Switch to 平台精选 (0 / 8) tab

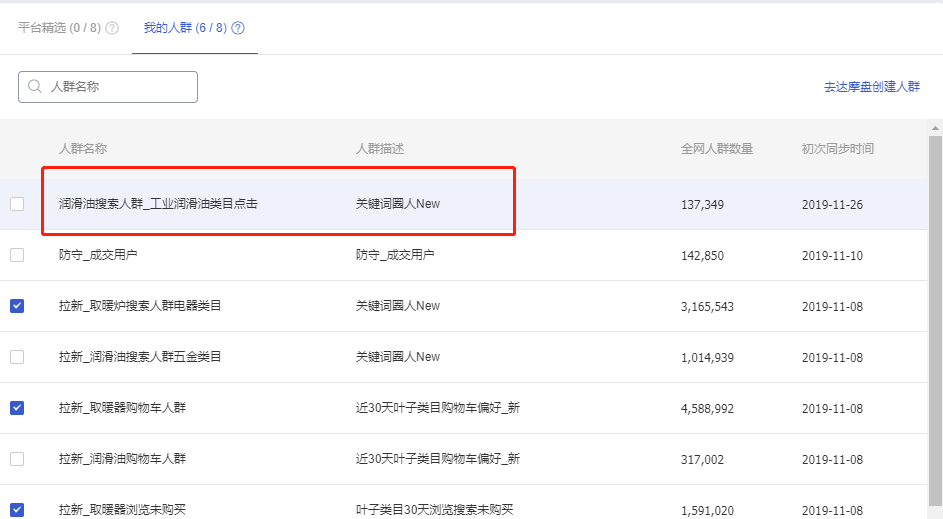pyautogui.click(x=60, y=28)
